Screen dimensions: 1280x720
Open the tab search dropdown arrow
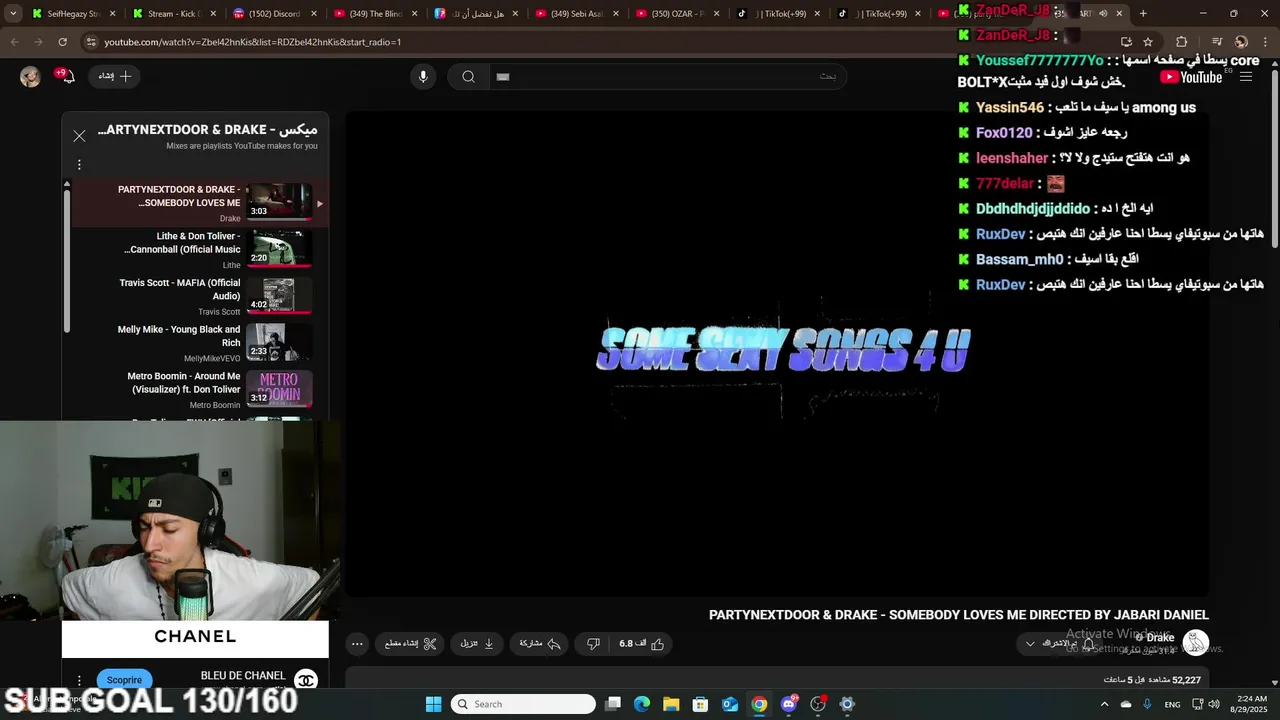pyautogui.click(x=13, y=14)
